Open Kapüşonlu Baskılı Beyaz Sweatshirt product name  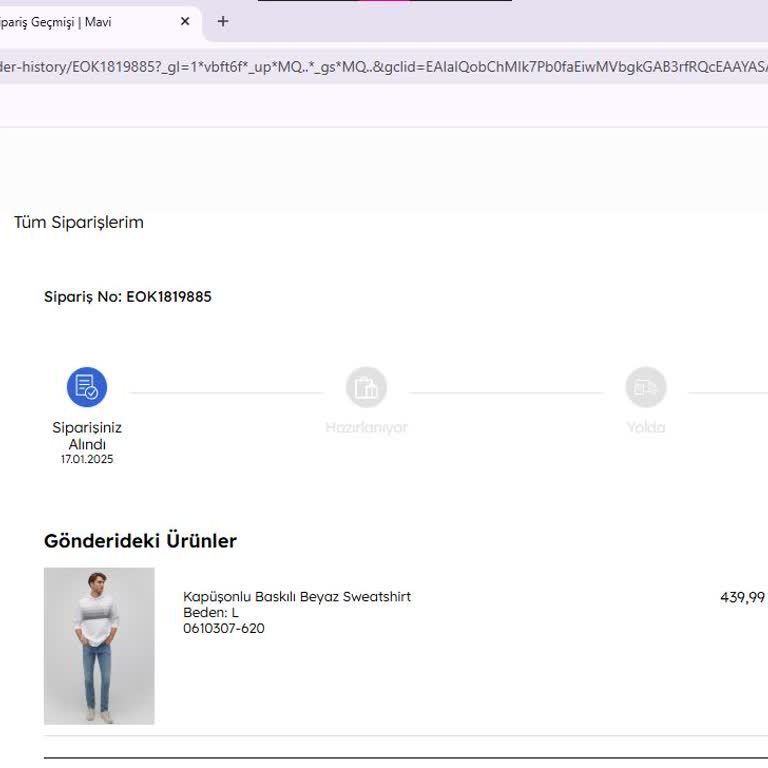point(297,597)
